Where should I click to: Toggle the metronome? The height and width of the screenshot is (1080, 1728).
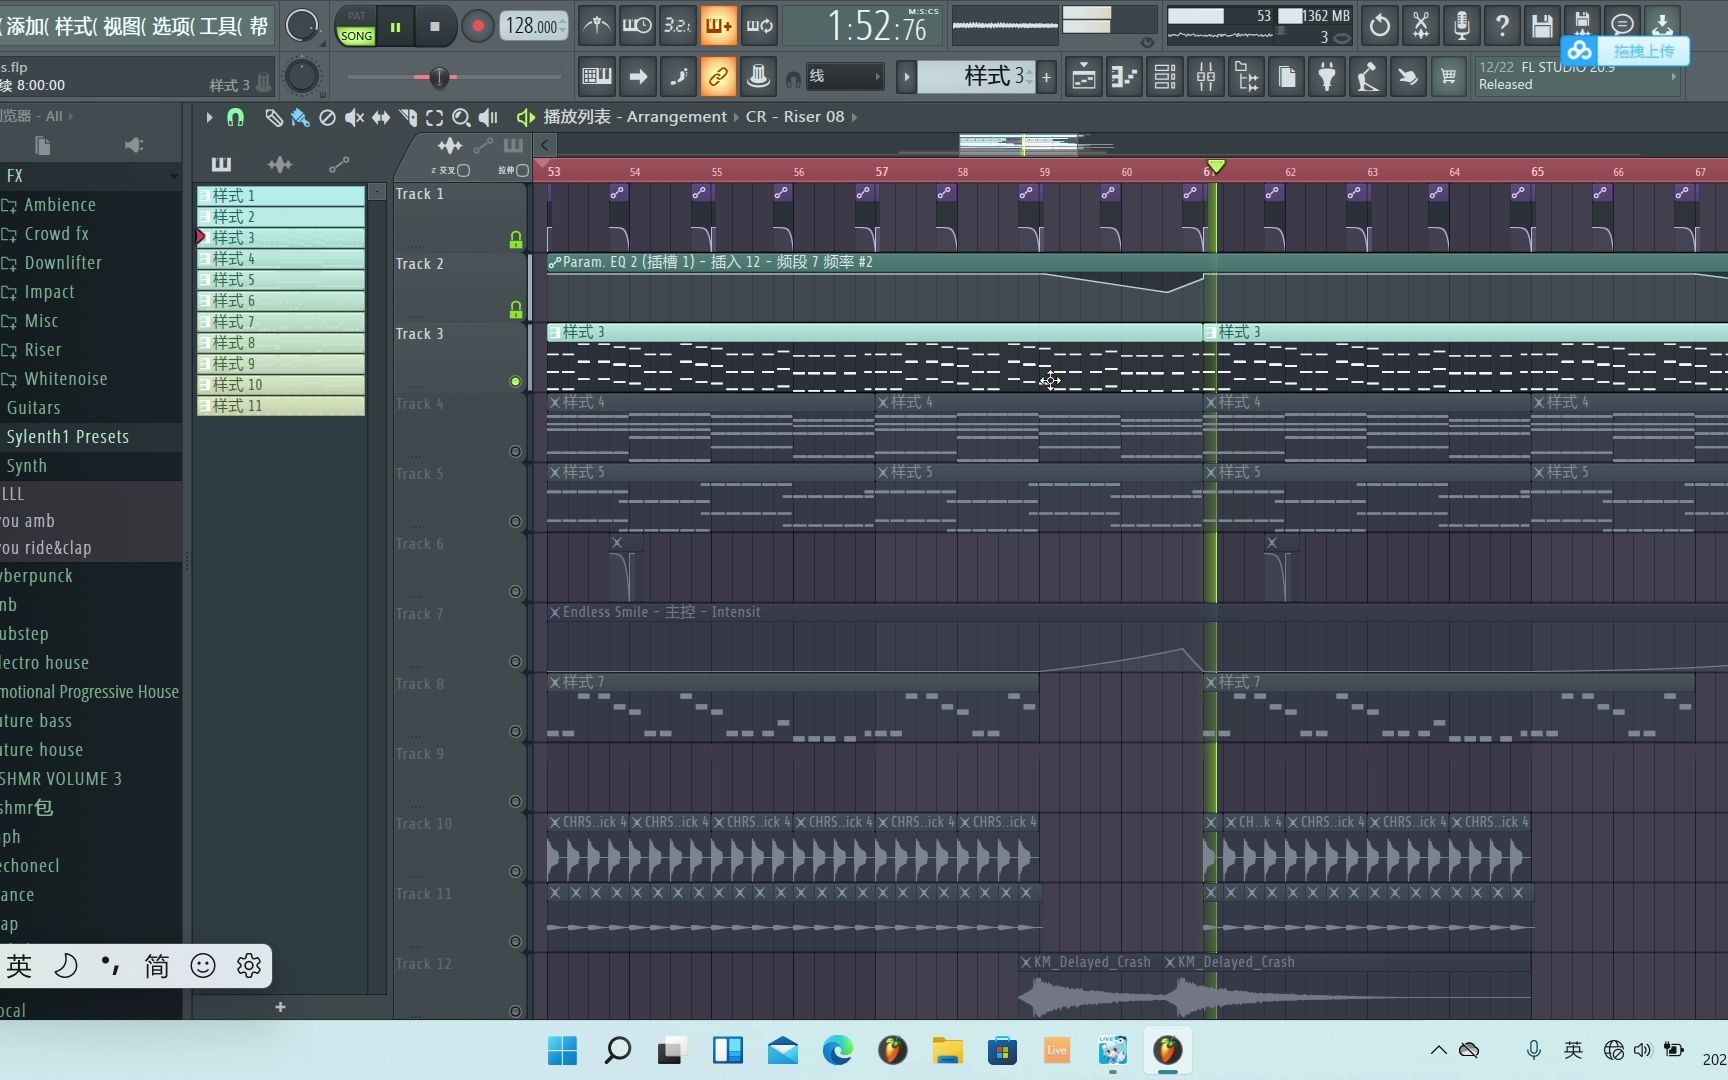[x=597, y=26]
